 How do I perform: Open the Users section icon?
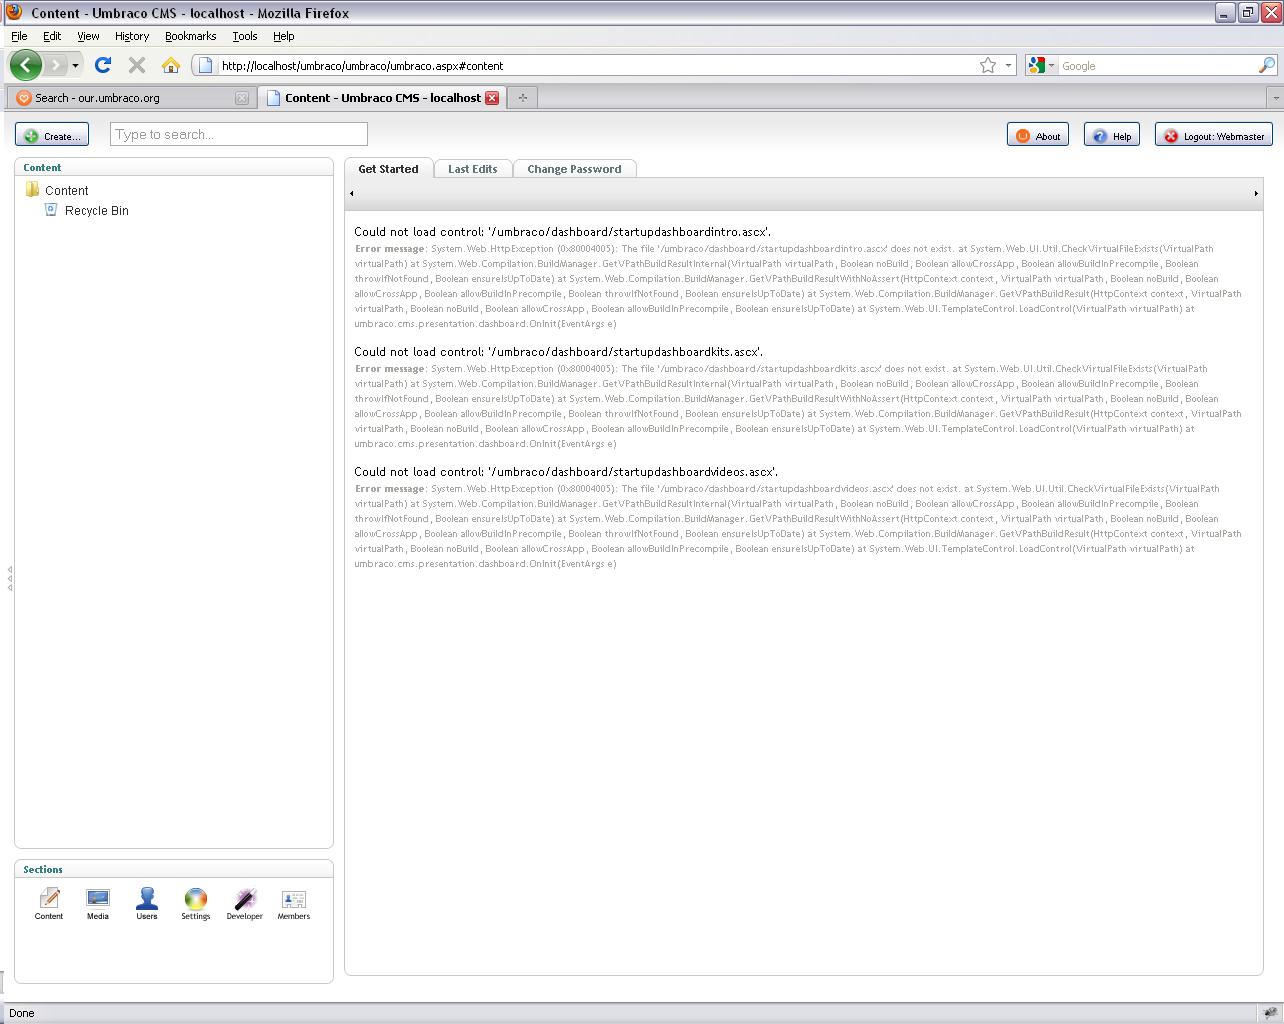coord(147,903)
